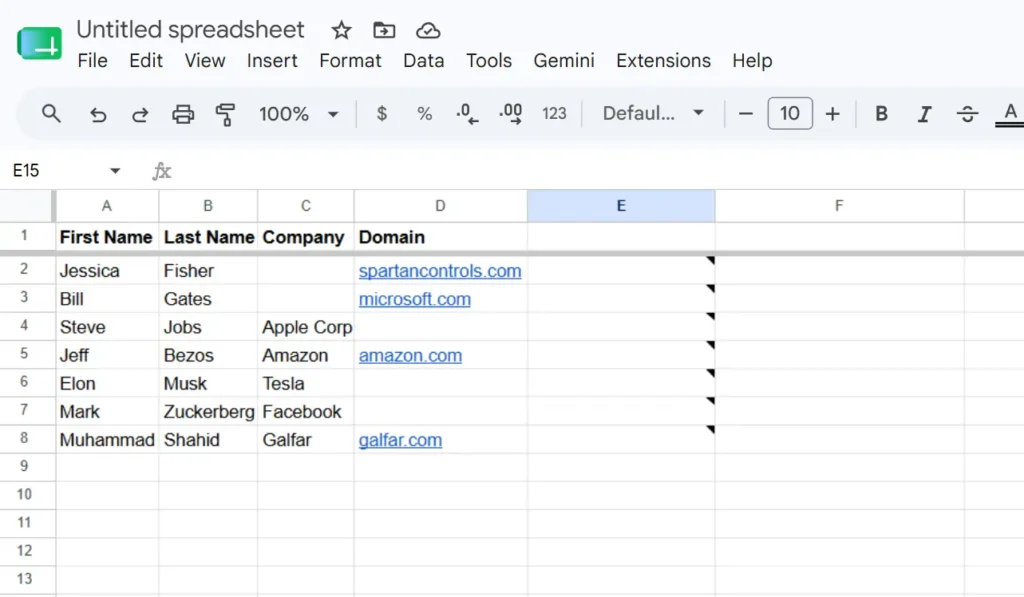Click the font size field showing 10
1024x597 pixels.
click(790, 114)
